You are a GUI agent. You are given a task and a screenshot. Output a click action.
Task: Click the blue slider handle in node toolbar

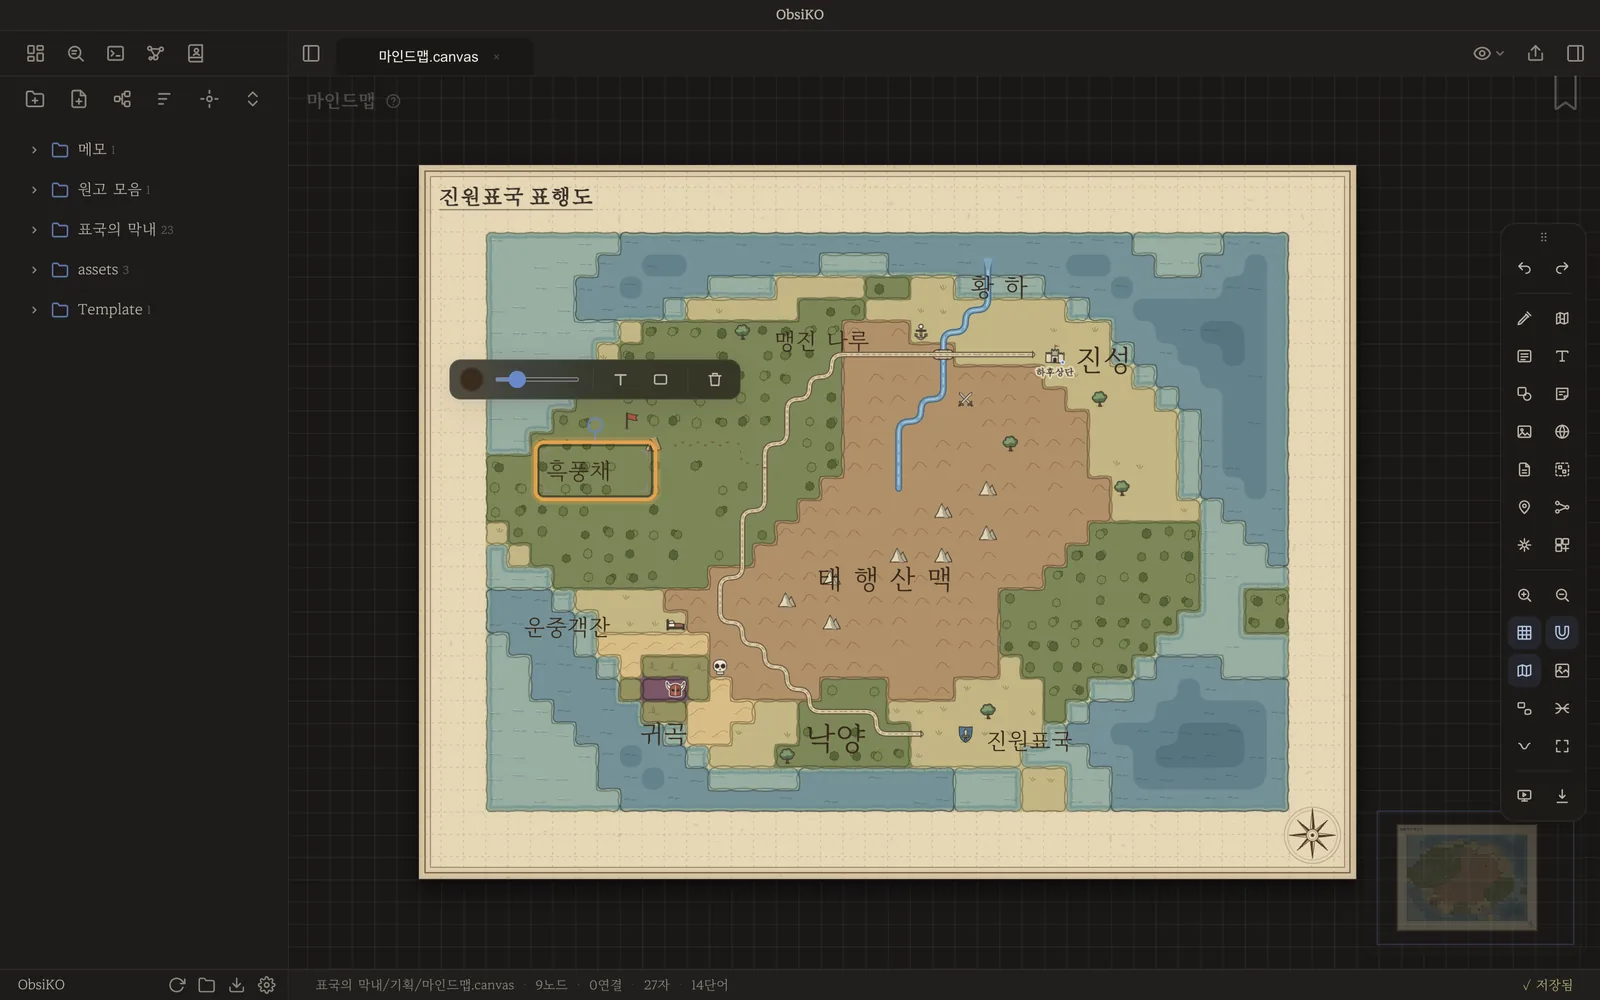tap(516, 379)
